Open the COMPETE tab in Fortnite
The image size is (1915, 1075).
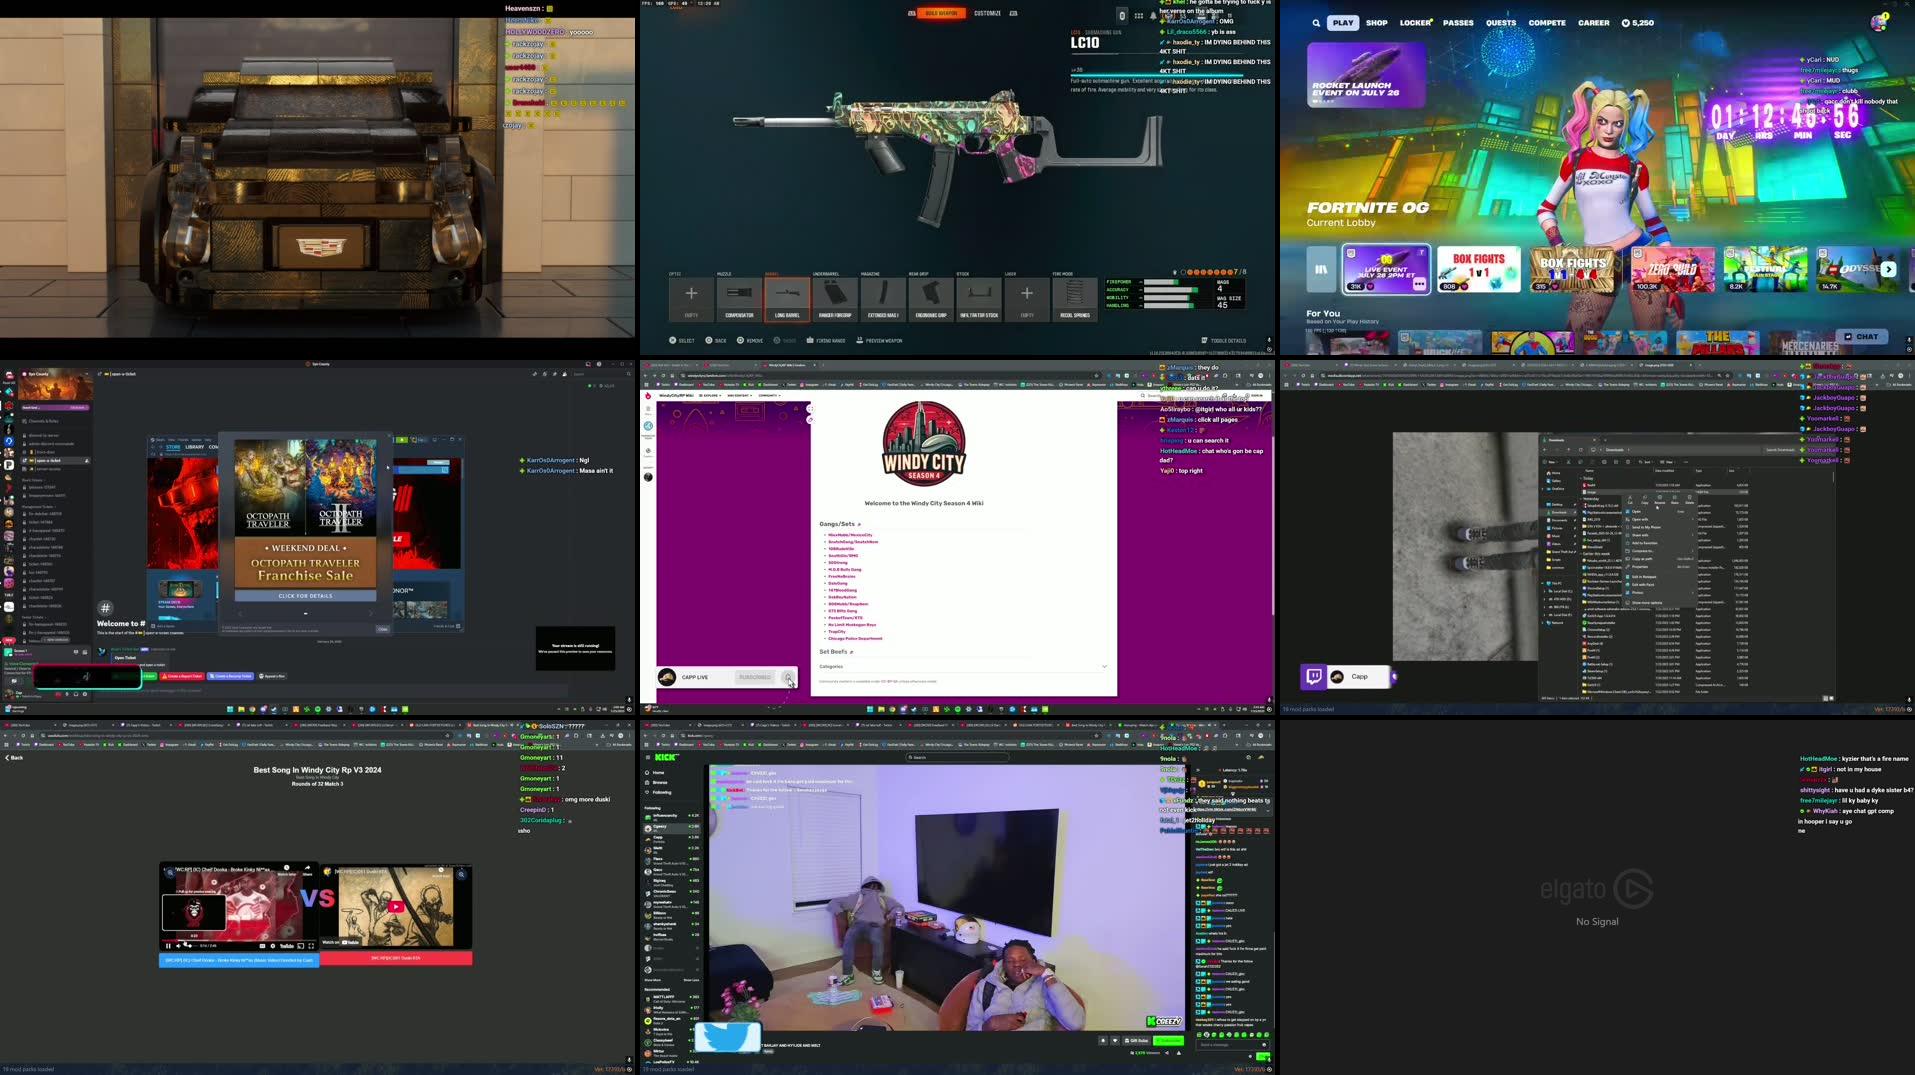click(1547, 22)
